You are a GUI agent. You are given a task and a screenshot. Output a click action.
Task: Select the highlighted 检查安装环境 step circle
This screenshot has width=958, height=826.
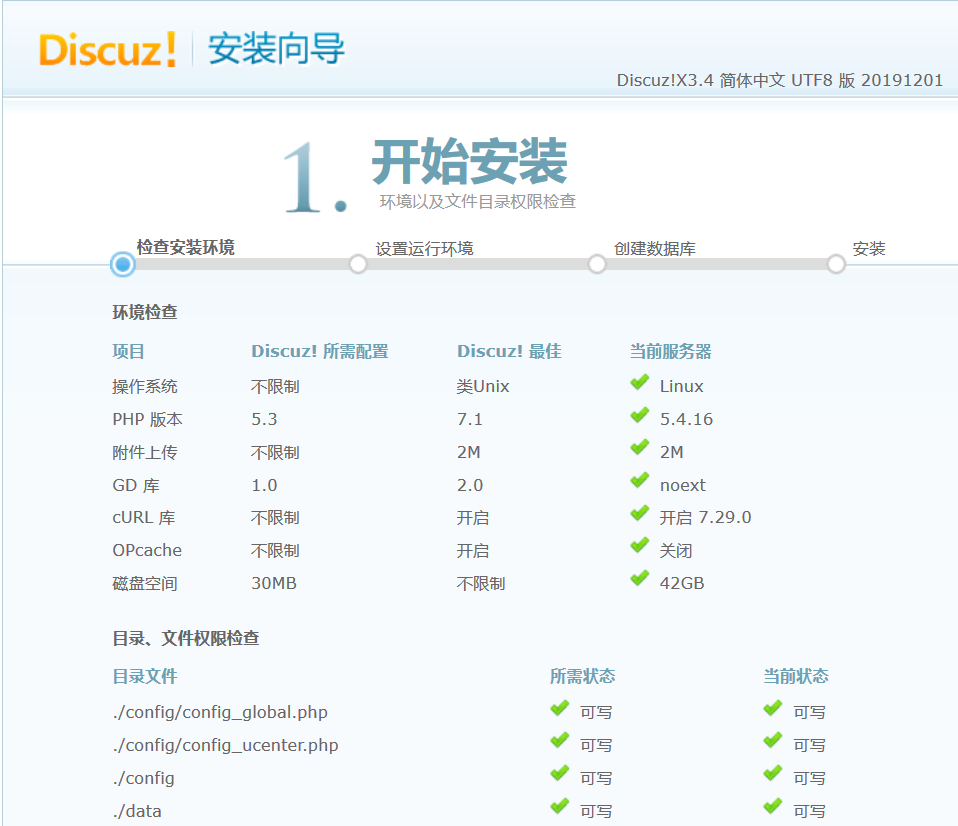(x=122, y=265)
